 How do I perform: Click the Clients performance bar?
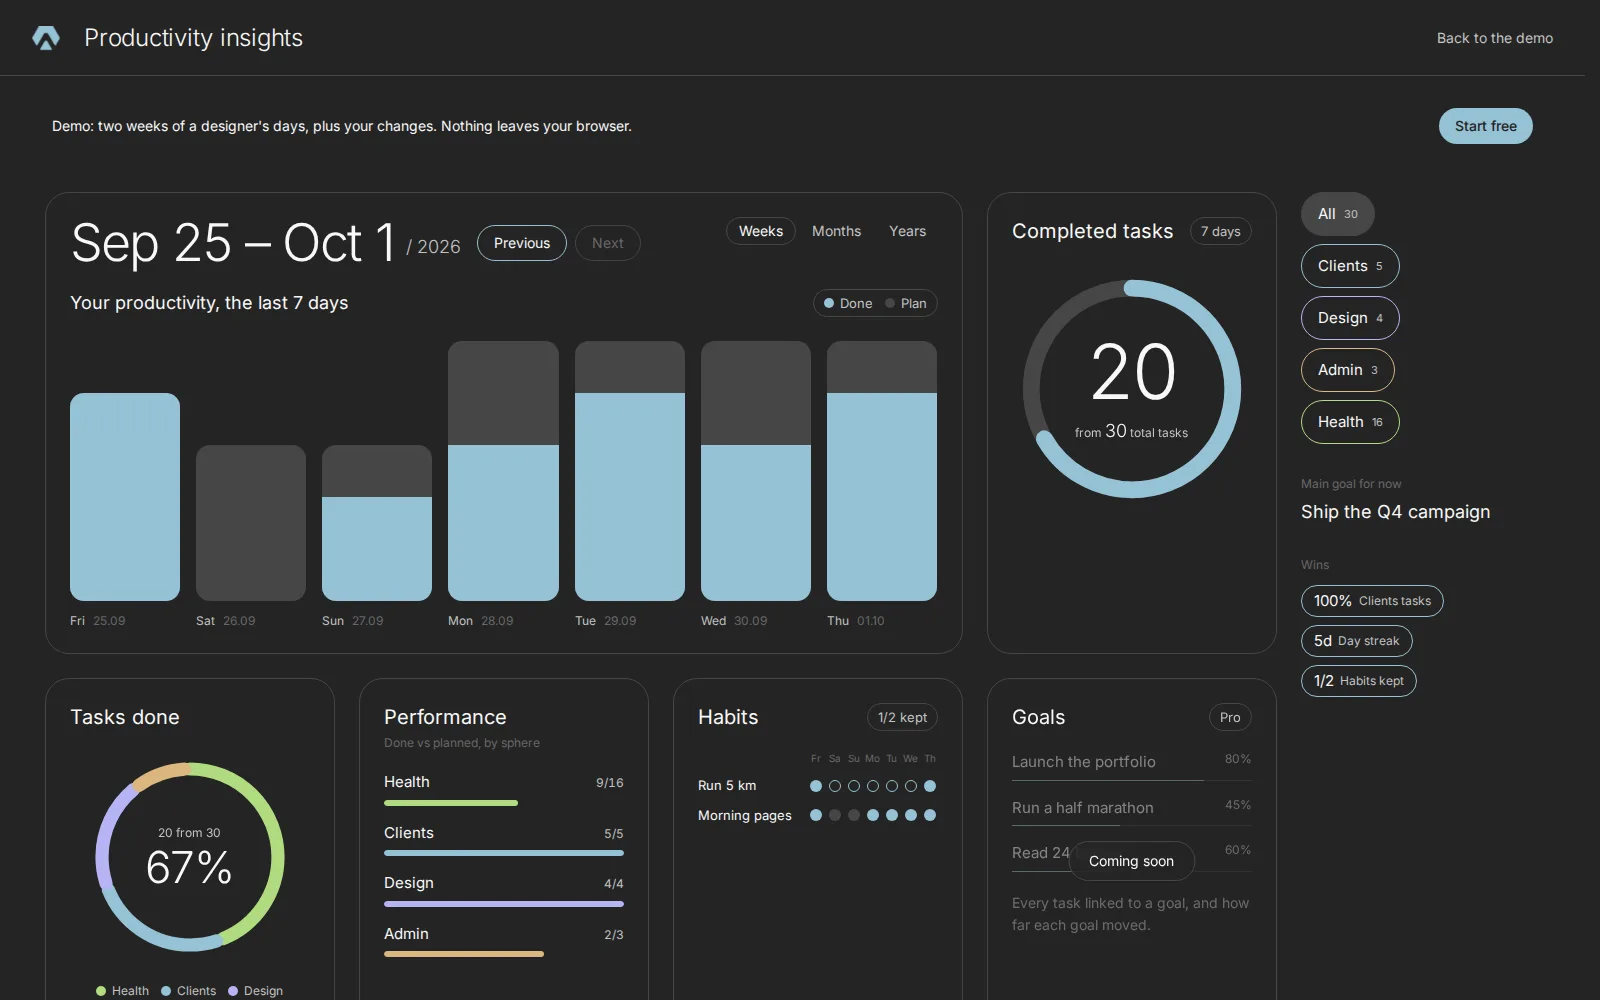(x=504, y=853)
